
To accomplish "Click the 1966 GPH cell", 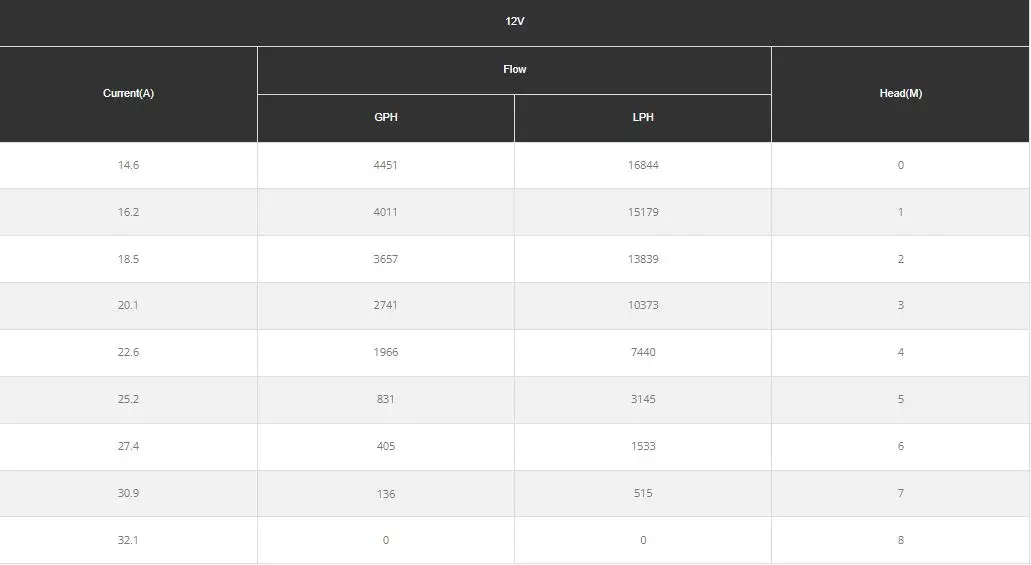I will [x=385, y=352].
